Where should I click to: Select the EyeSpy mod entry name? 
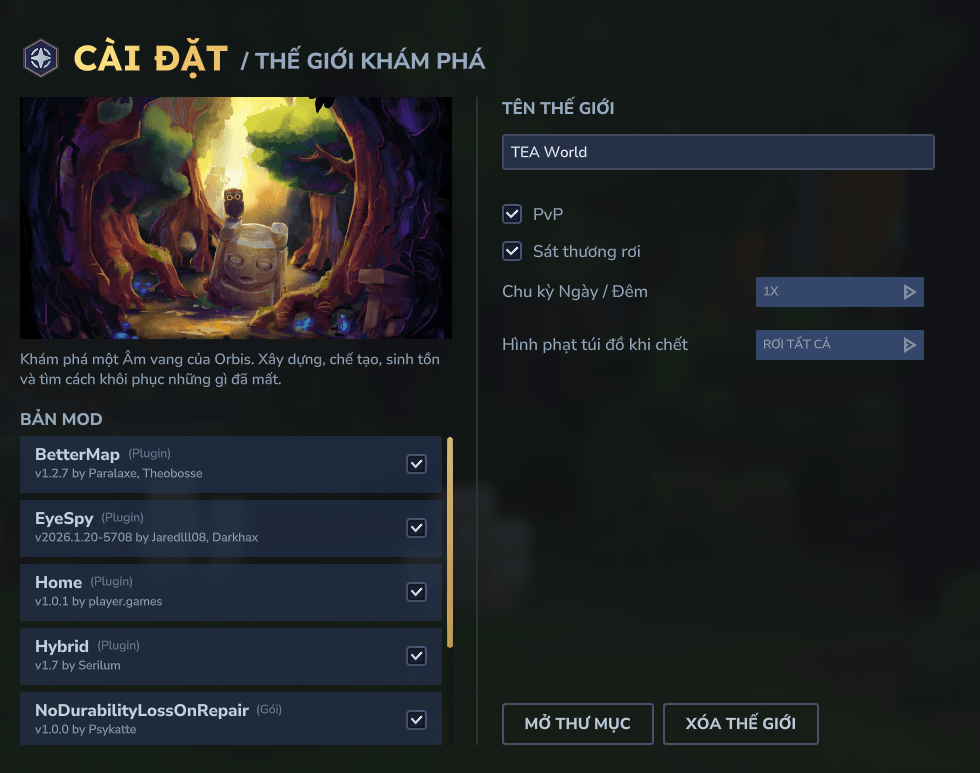64,519
